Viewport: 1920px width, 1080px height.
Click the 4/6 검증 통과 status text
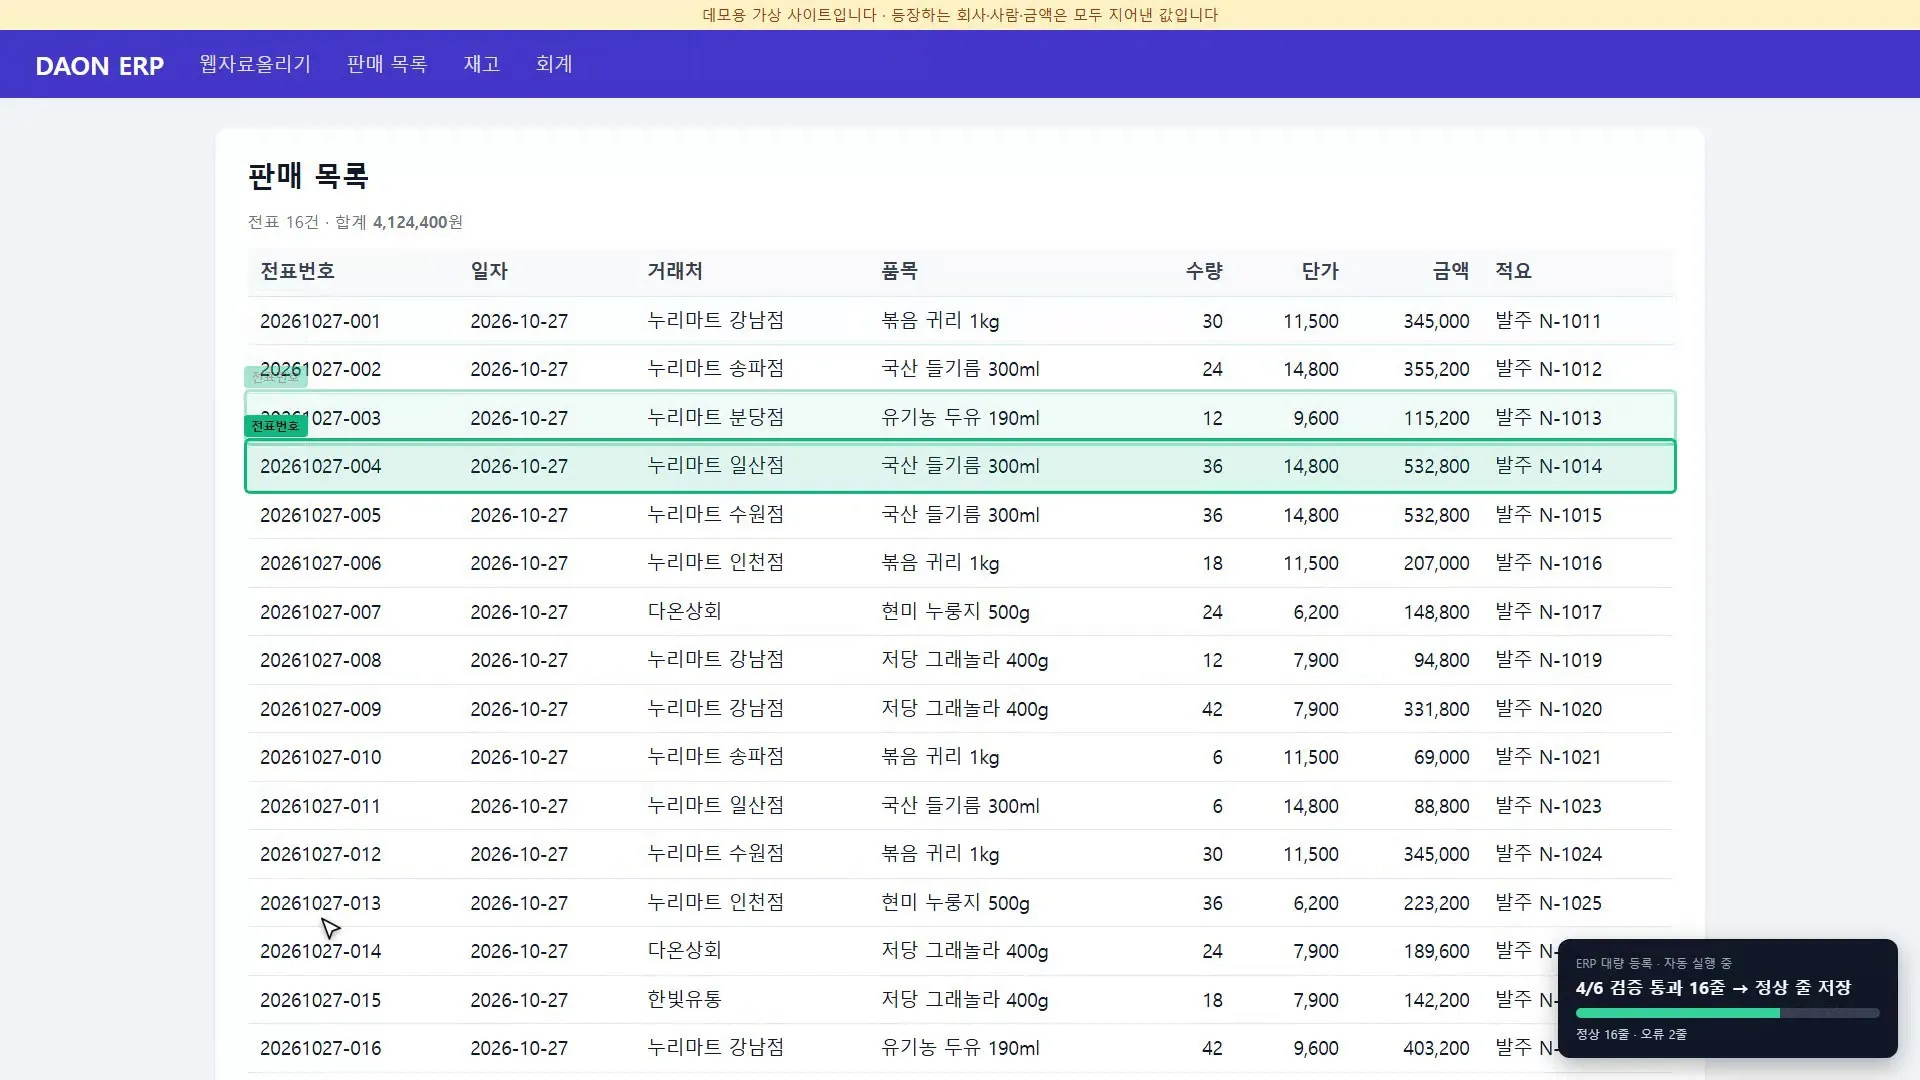(1713, 988)
